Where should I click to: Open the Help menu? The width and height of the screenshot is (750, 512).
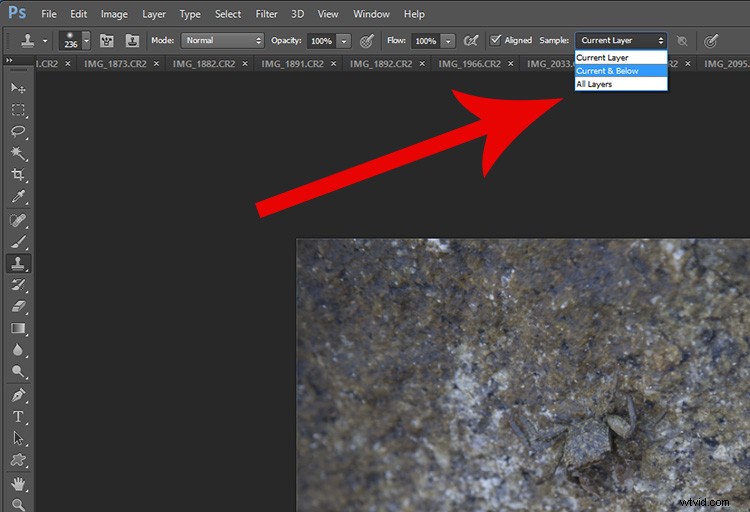414,14
